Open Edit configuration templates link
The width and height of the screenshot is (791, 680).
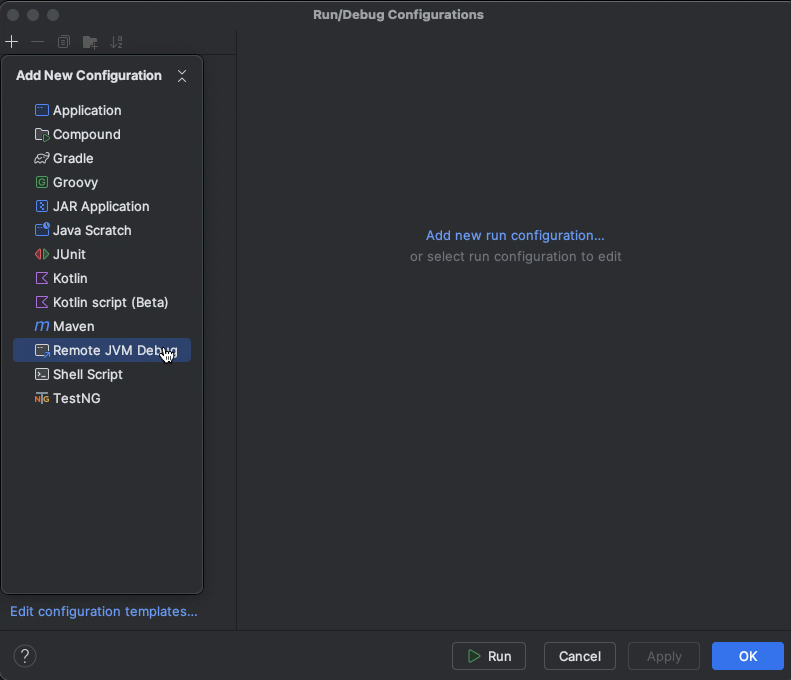coord(104,611)
